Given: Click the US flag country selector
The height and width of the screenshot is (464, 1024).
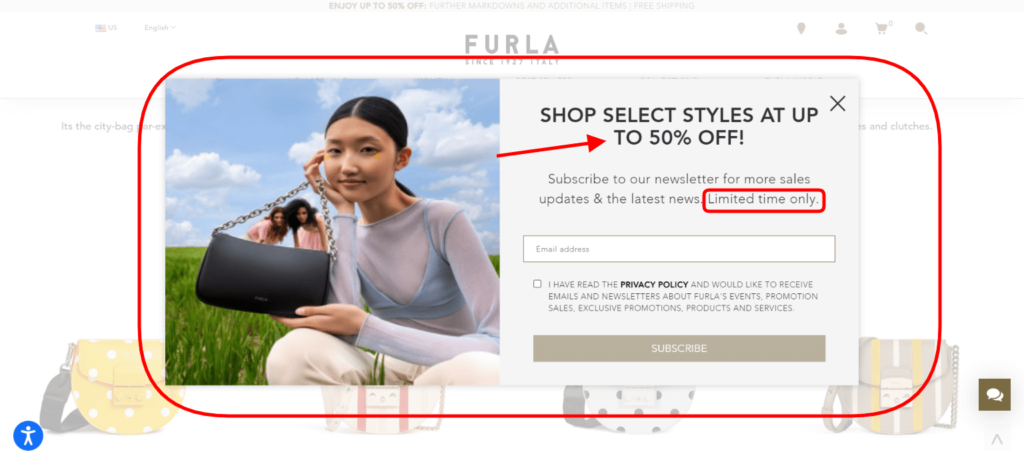Looking at the screenshot, I should tap(106, 28).
